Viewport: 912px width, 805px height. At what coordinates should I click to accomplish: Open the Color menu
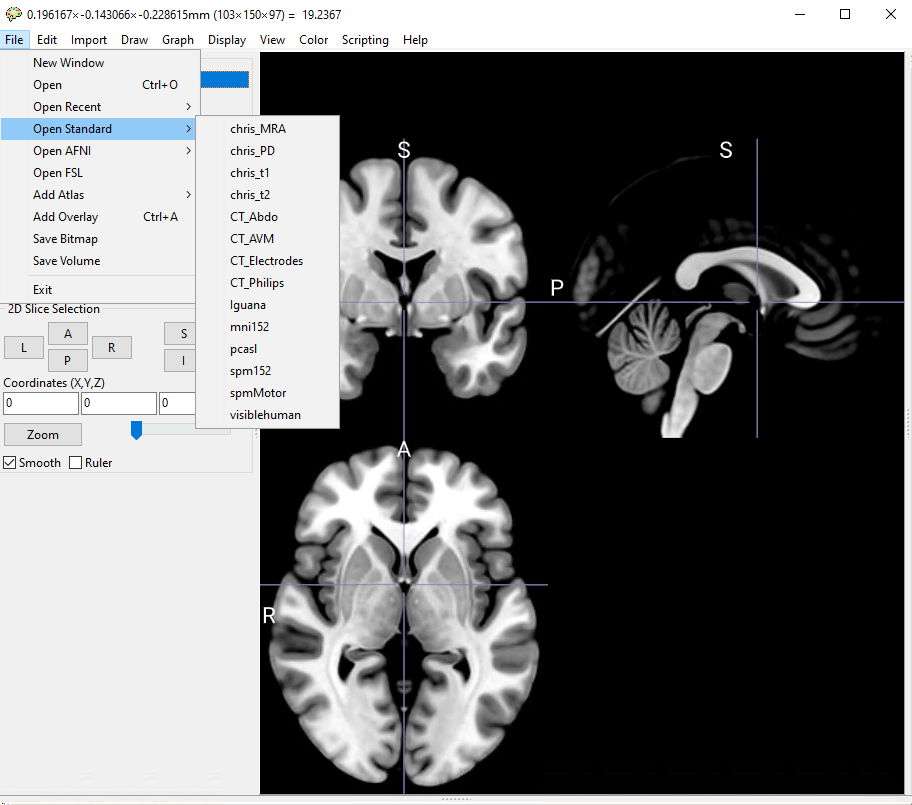coord(313,40)
